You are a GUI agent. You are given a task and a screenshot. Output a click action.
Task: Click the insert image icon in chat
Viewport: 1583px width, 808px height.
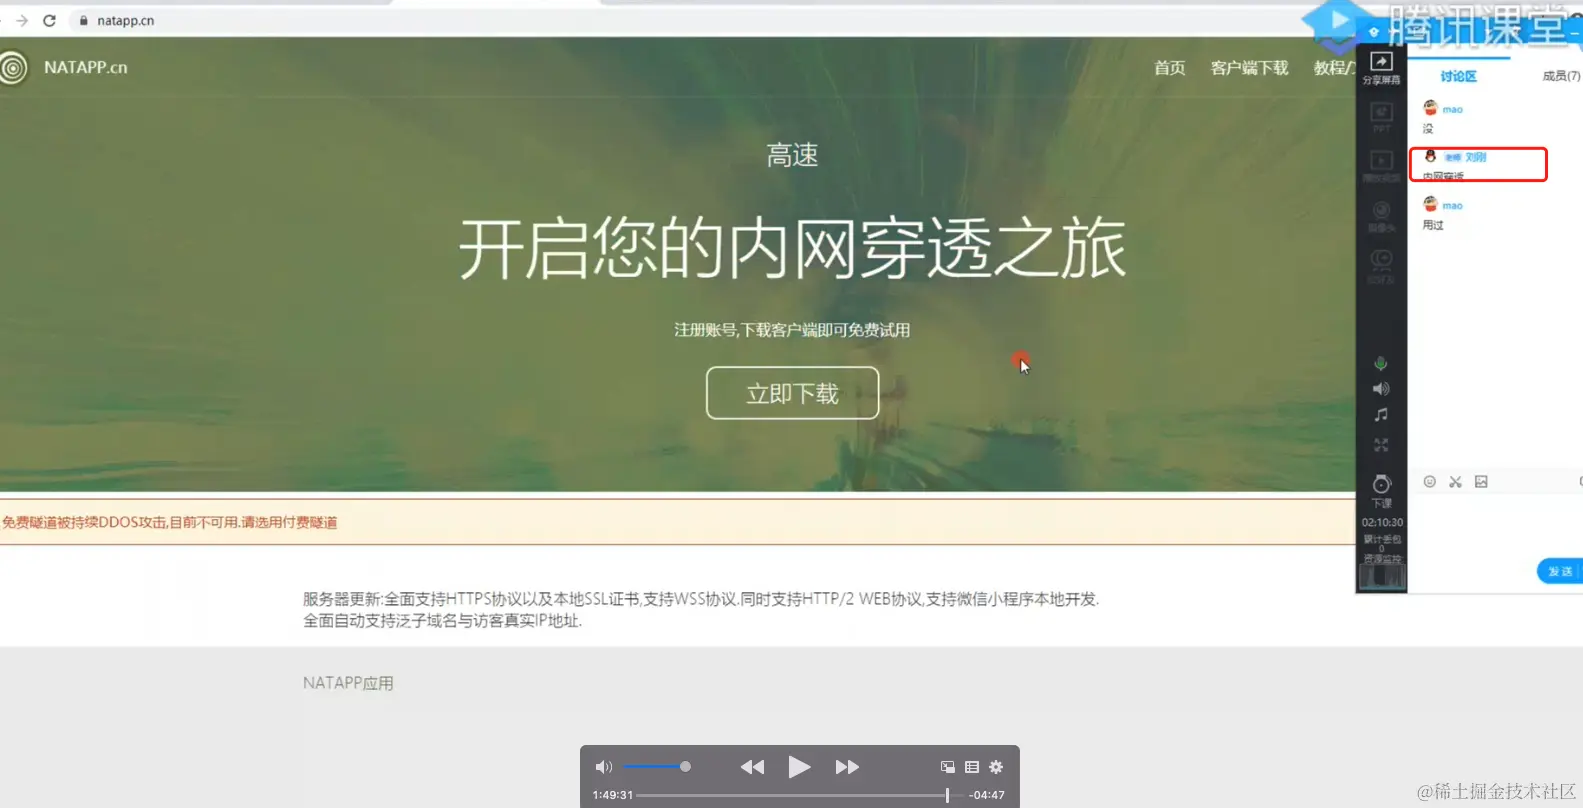click(x=1482, y=482)
